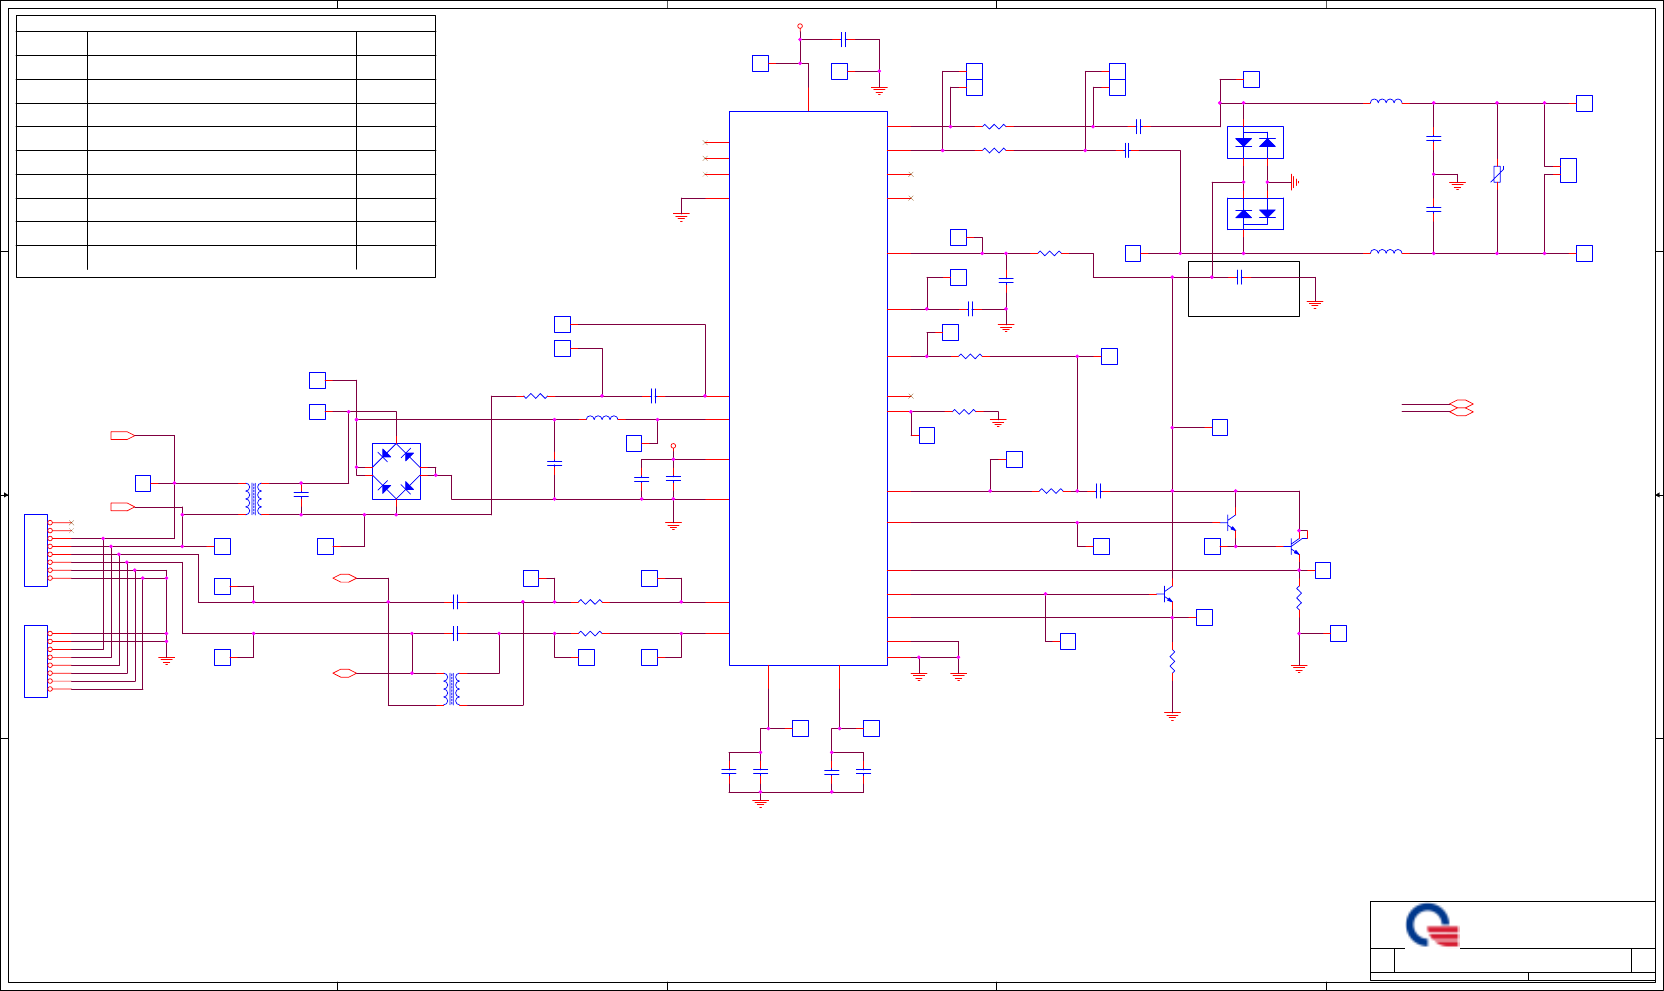Select the lower left connector block

tap(36, 661)
